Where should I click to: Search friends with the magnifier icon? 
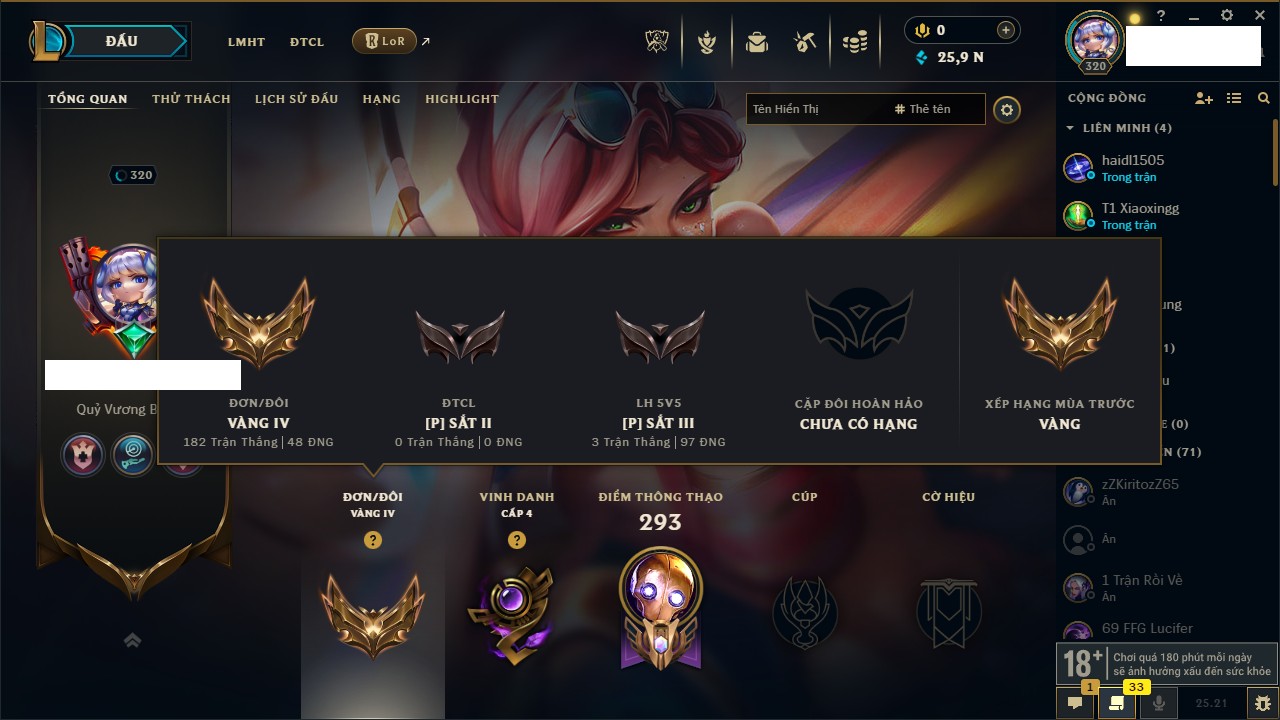pos(1264,98)
